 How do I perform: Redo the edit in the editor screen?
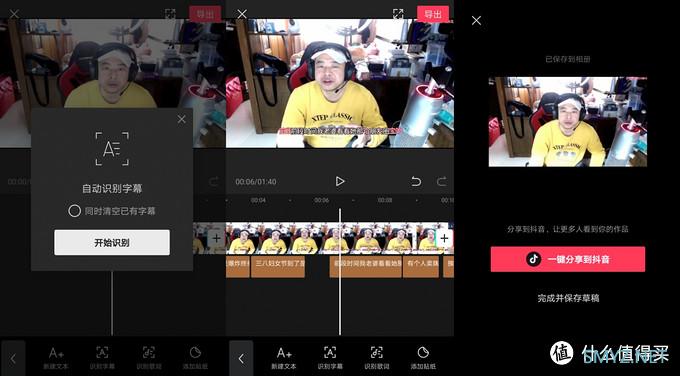[x=441, y=181]
